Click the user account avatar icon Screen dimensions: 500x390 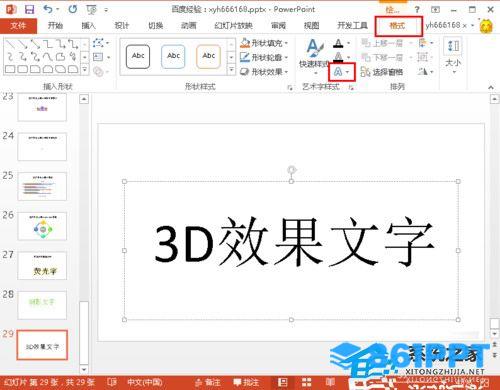pos(486,26)
